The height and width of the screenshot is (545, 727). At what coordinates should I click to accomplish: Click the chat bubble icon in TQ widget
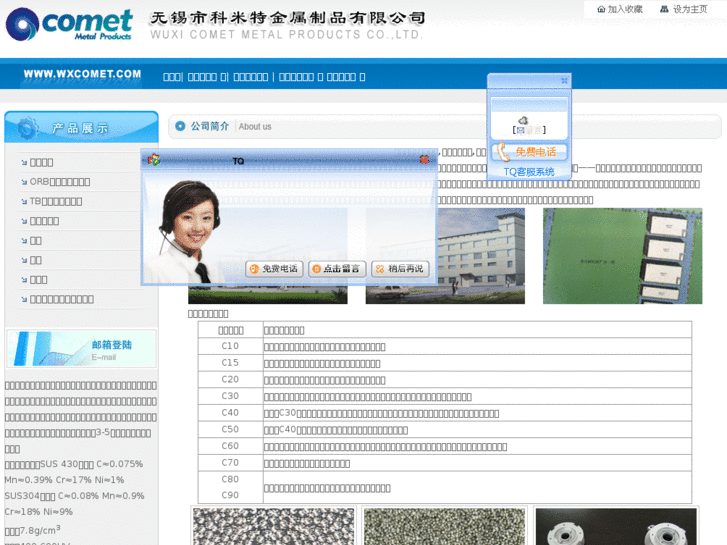coord(522,120)
